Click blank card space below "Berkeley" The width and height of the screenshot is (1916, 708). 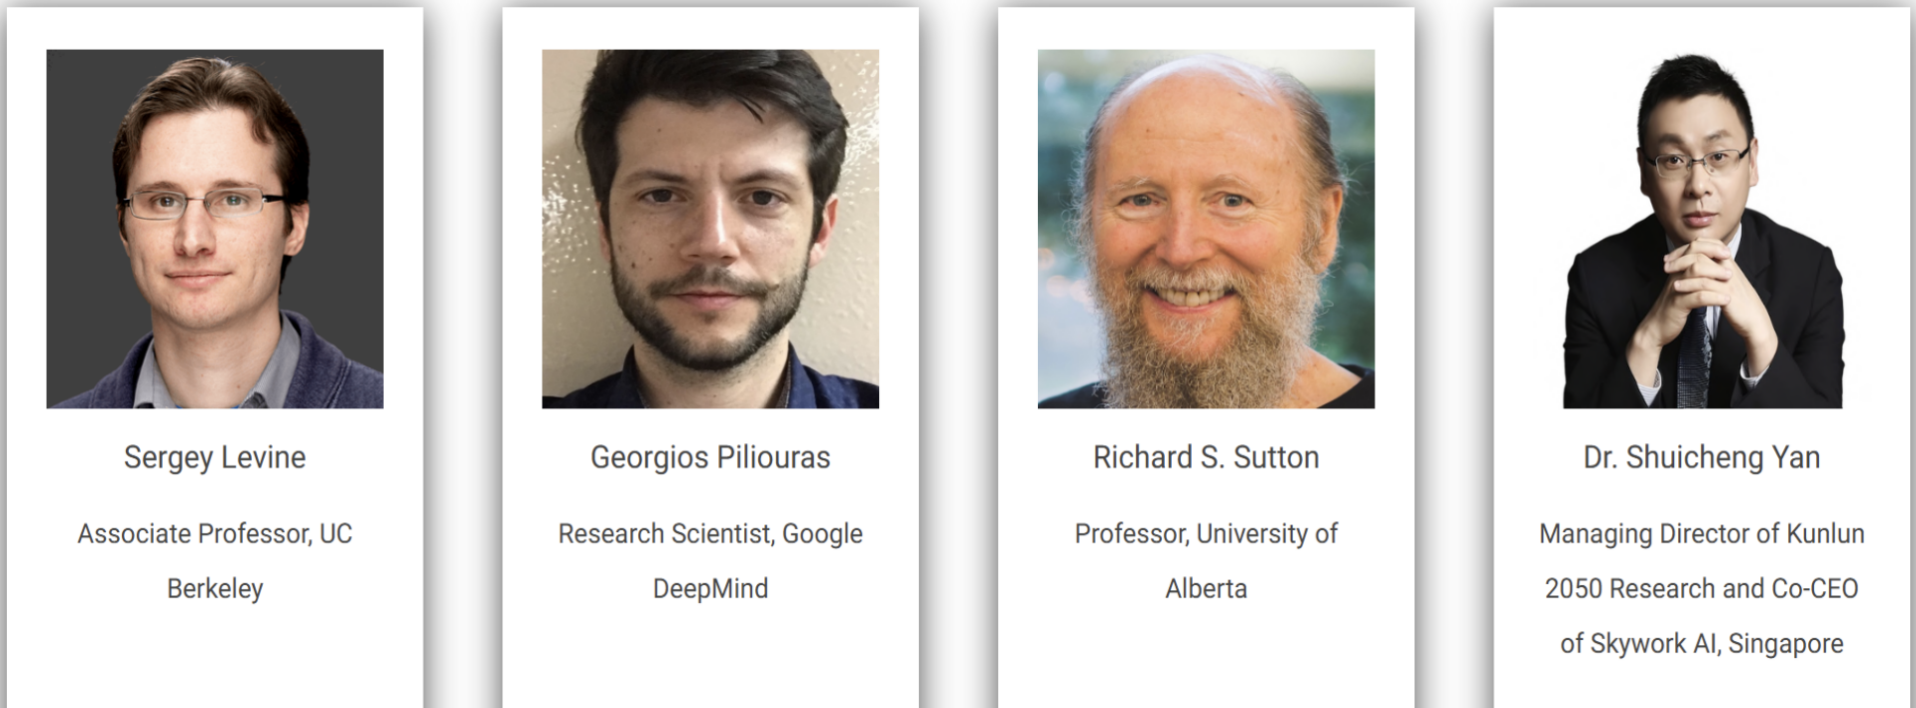coord(214,660)
